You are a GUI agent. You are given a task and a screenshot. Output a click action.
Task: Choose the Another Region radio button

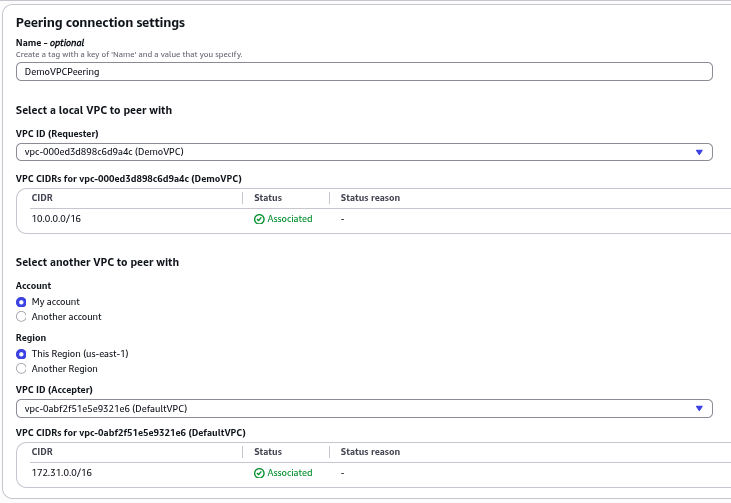(21, 369)
